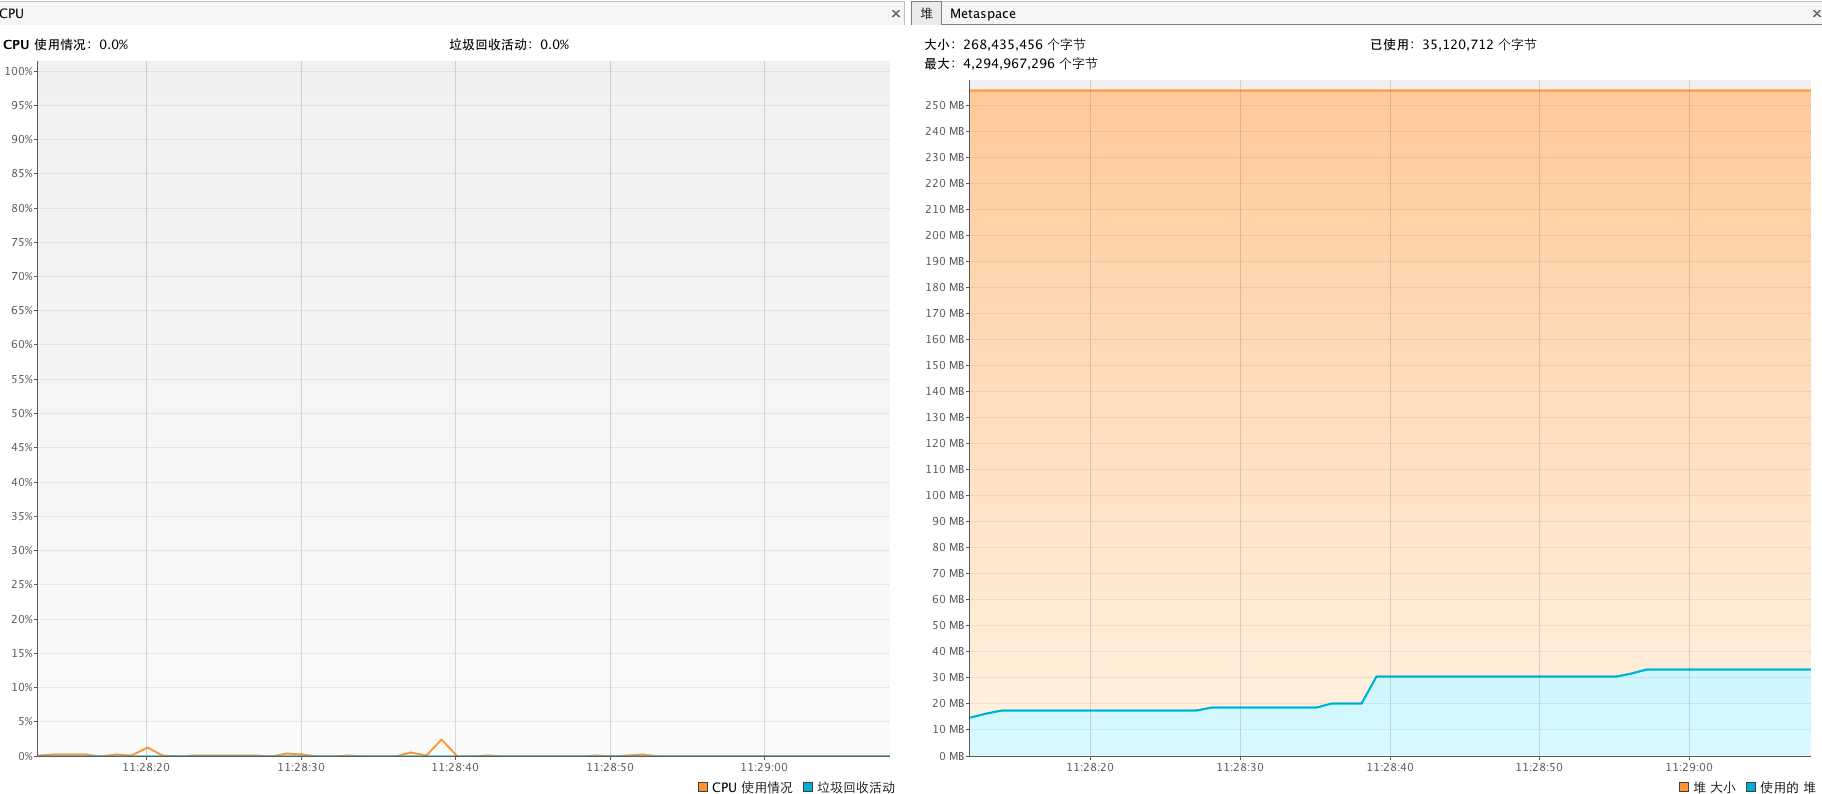
Task: Click the 50% label on CPU axis
Action: pos(21,413)
